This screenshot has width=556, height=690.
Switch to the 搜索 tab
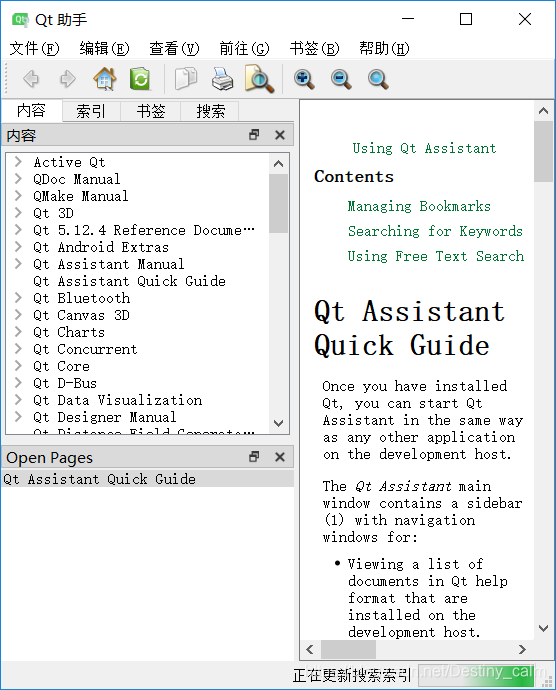point(210,111)
